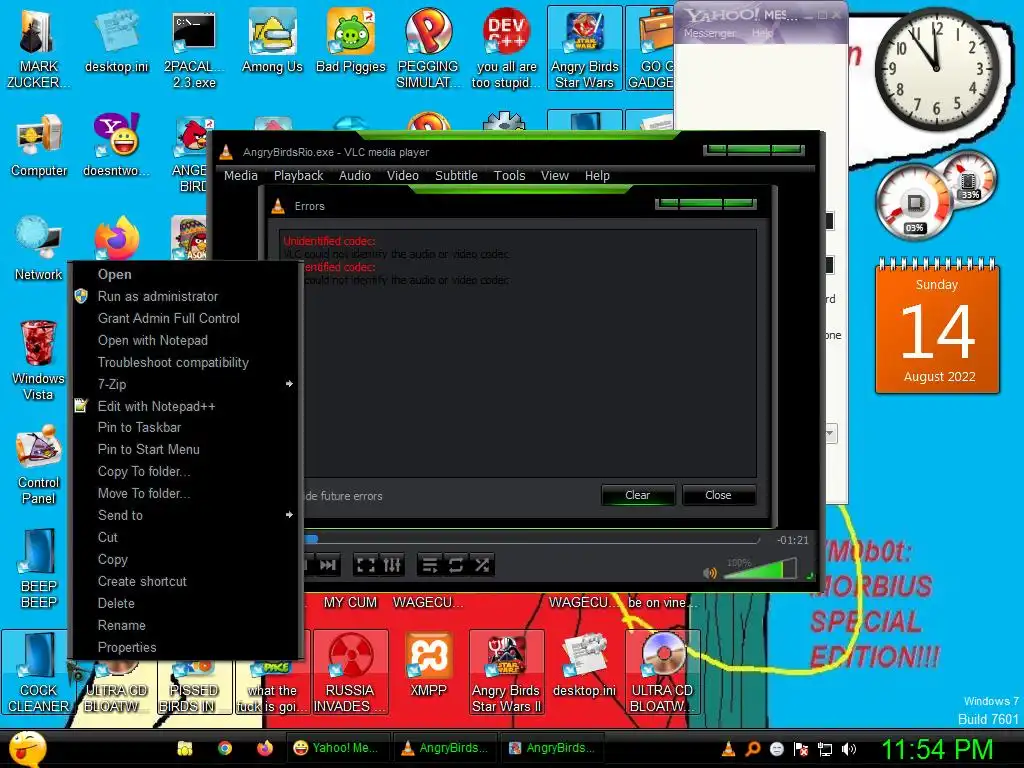
Task: Toggle VLC fullscreen mode button
Action: point(366,565)
